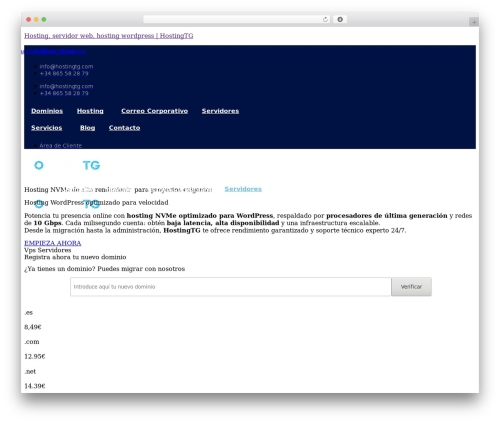This screenshot has width=500, height=423.
Task: Open the Blog menu item
Action: [88, 128]
